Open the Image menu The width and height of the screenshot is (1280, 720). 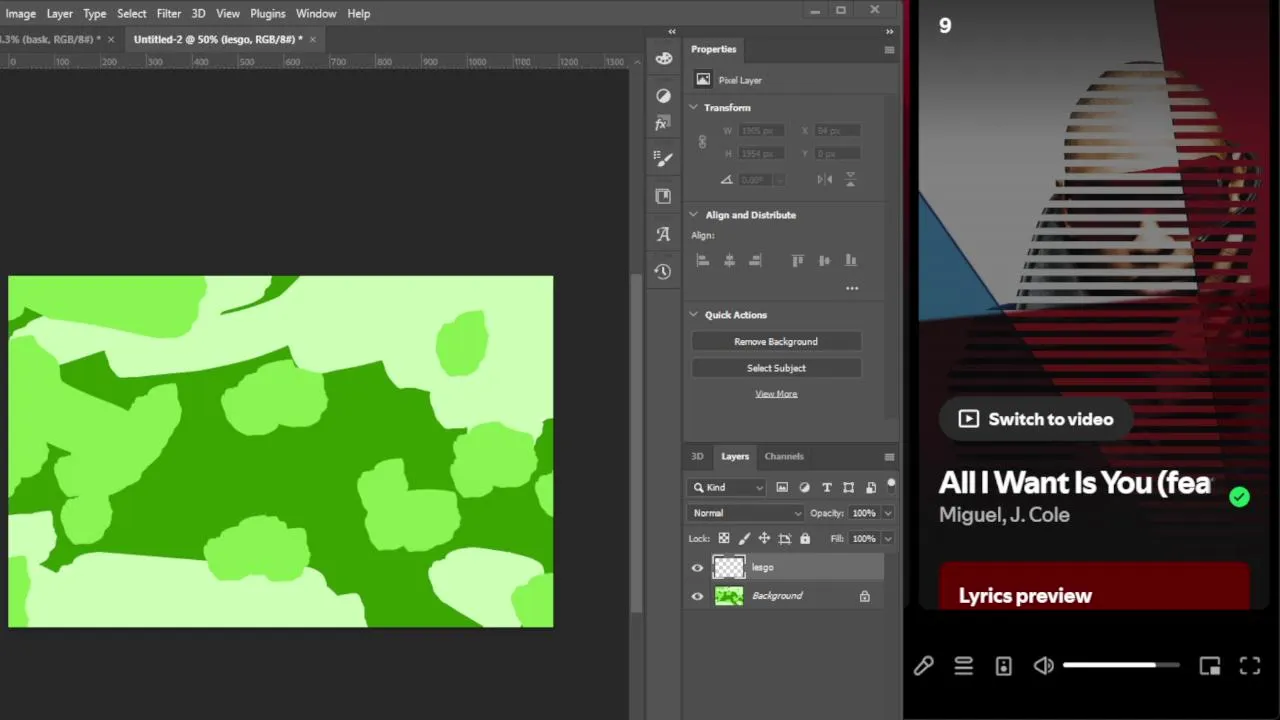click(20, 13)
